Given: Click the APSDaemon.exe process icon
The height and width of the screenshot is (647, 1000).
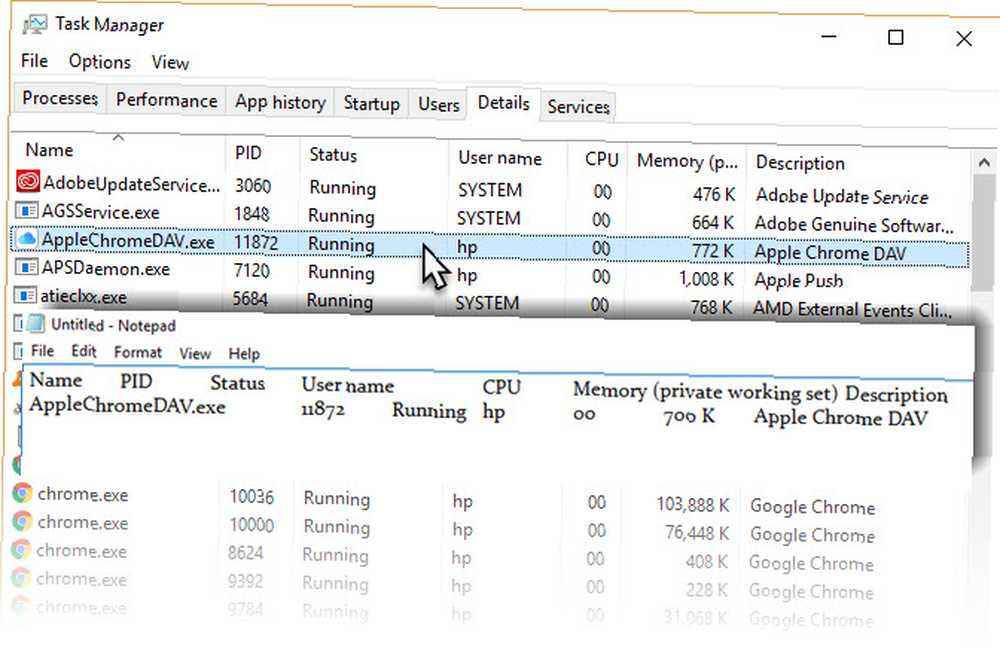Looking at the screenshot, I should (x=26, y=267).
